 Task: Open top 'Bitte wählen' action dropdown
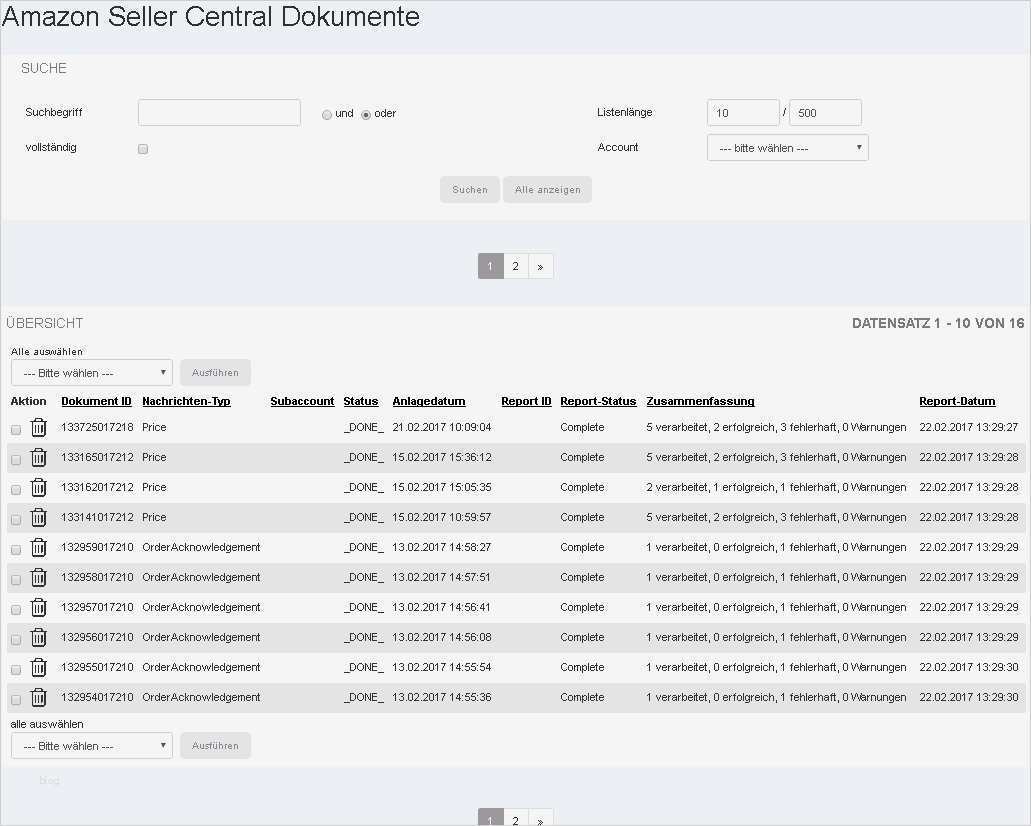tap(92, 373)
